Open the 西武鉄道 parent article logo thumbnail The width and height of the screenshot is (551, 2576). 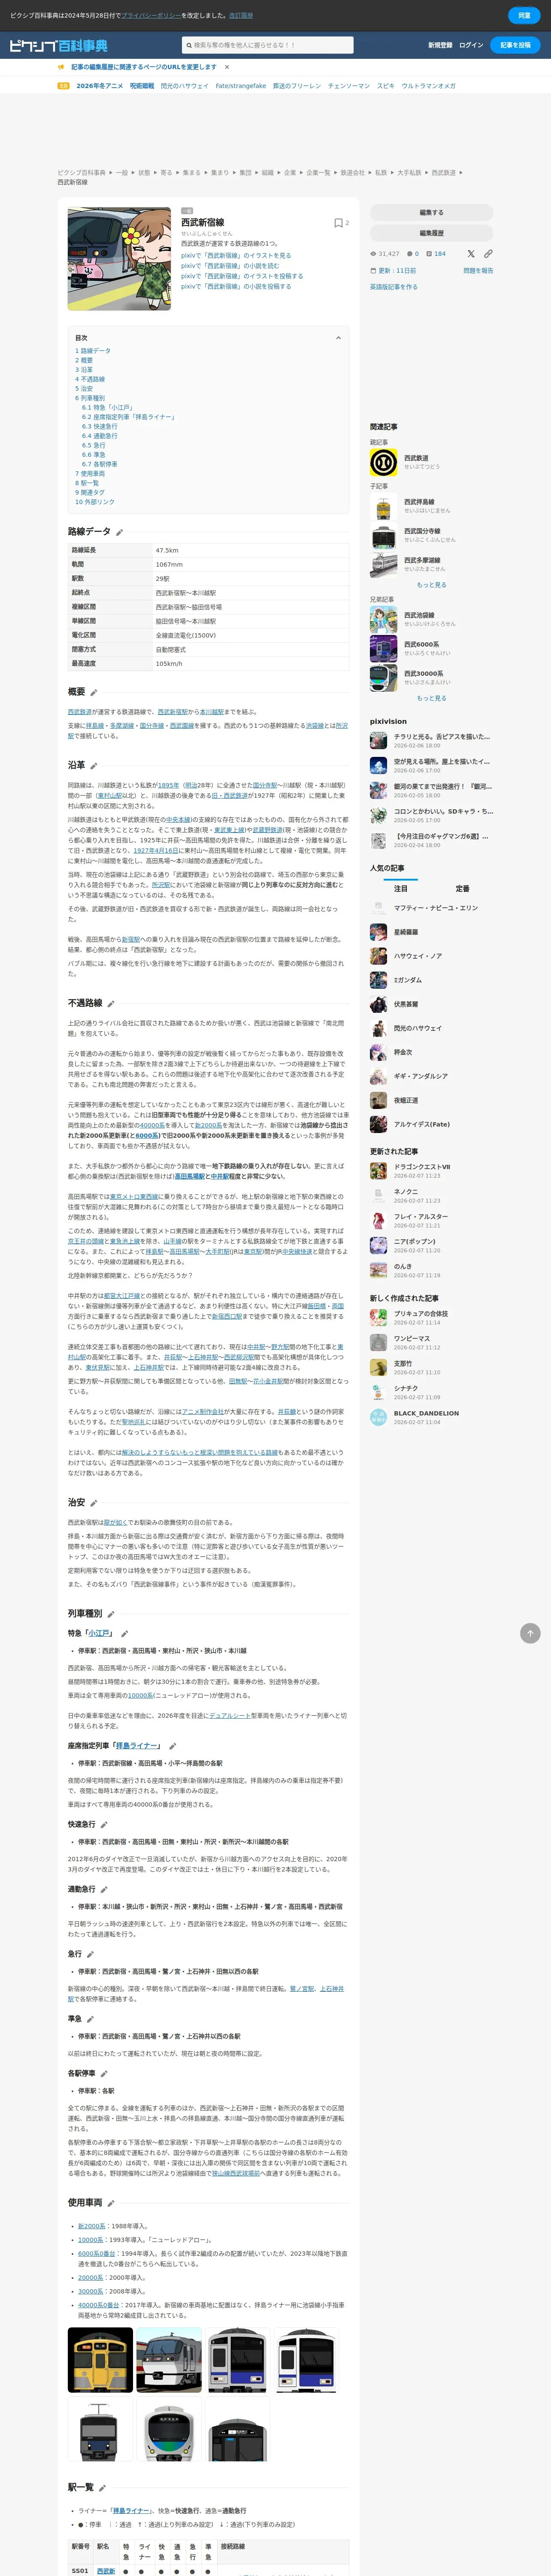tap(383, 462)
